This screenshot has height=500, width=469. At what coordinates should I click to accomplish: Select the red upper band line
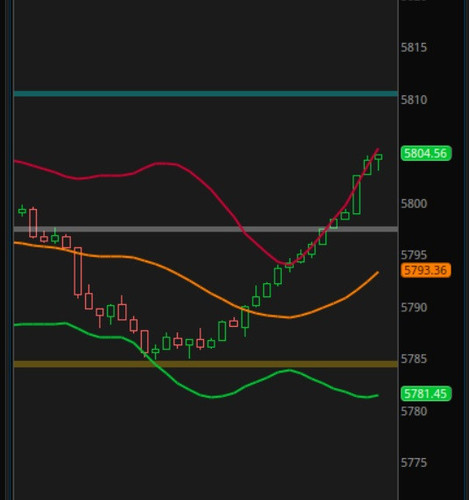pyautogui.click(x=197, y=176)
